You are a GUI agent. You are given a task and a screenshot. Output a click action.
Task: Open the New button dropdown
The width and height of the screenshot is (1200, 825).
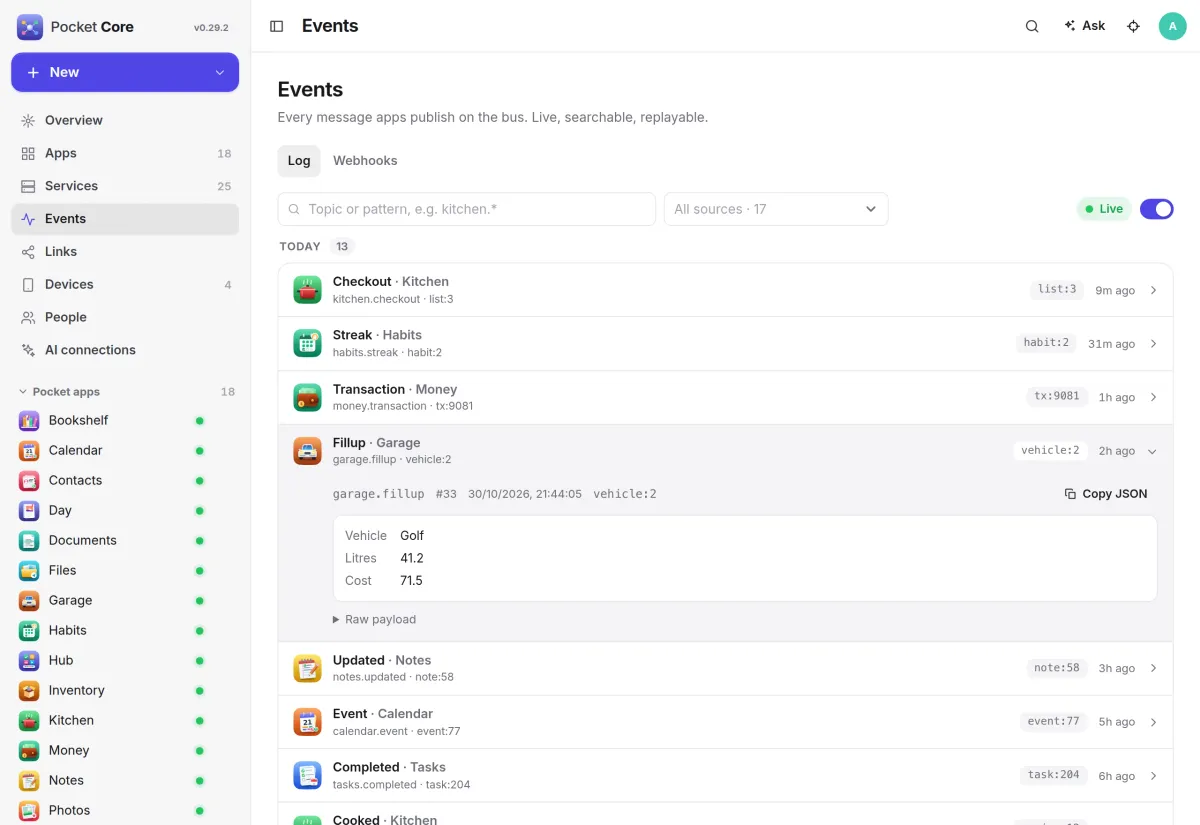click(220, 72)
